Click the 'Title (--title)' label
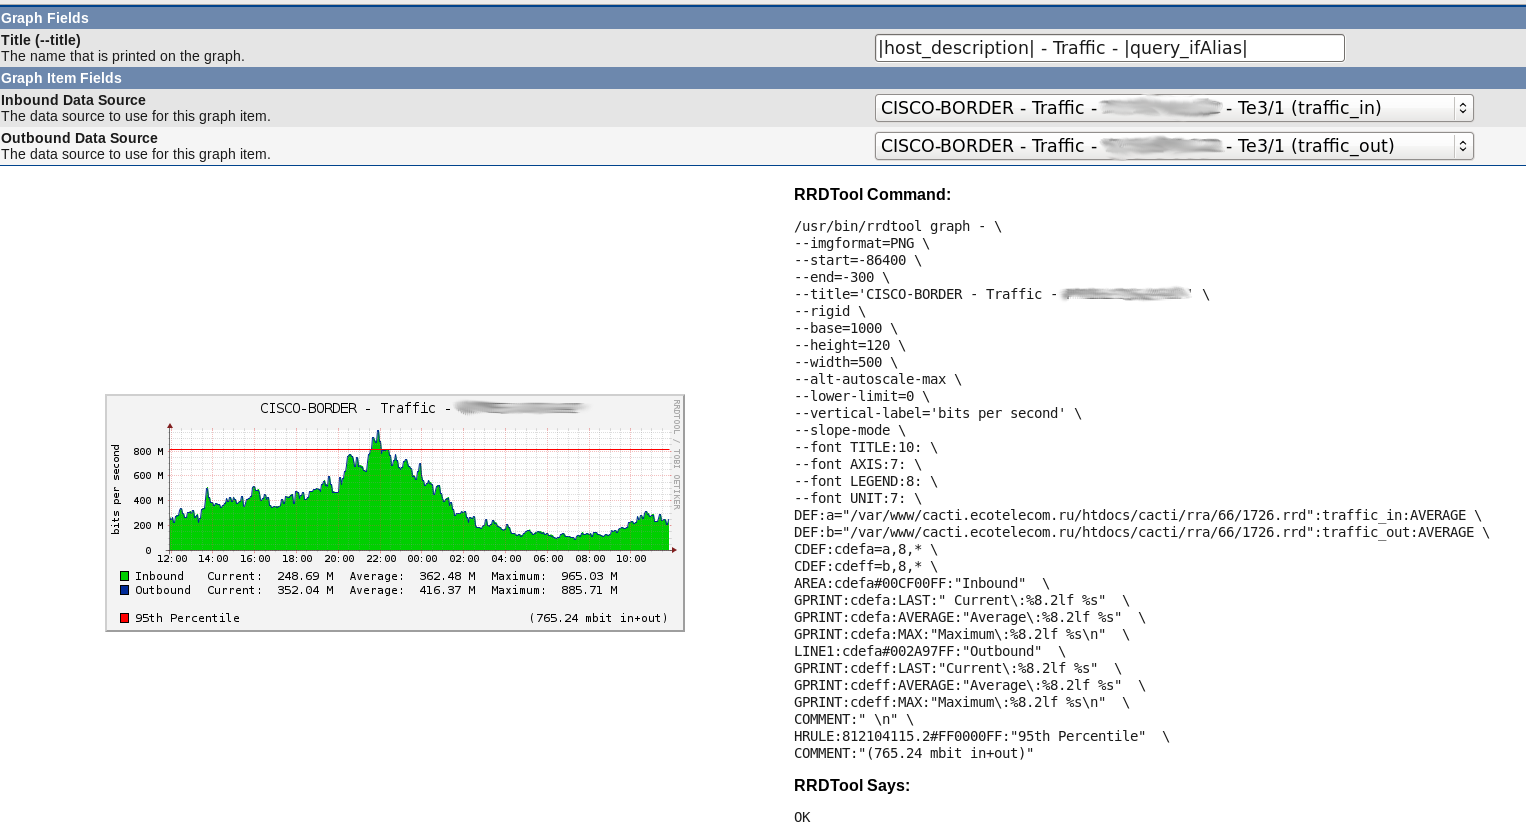This screenshot has height=832, width=1526. pyautogui.click(x=41, y=40)
